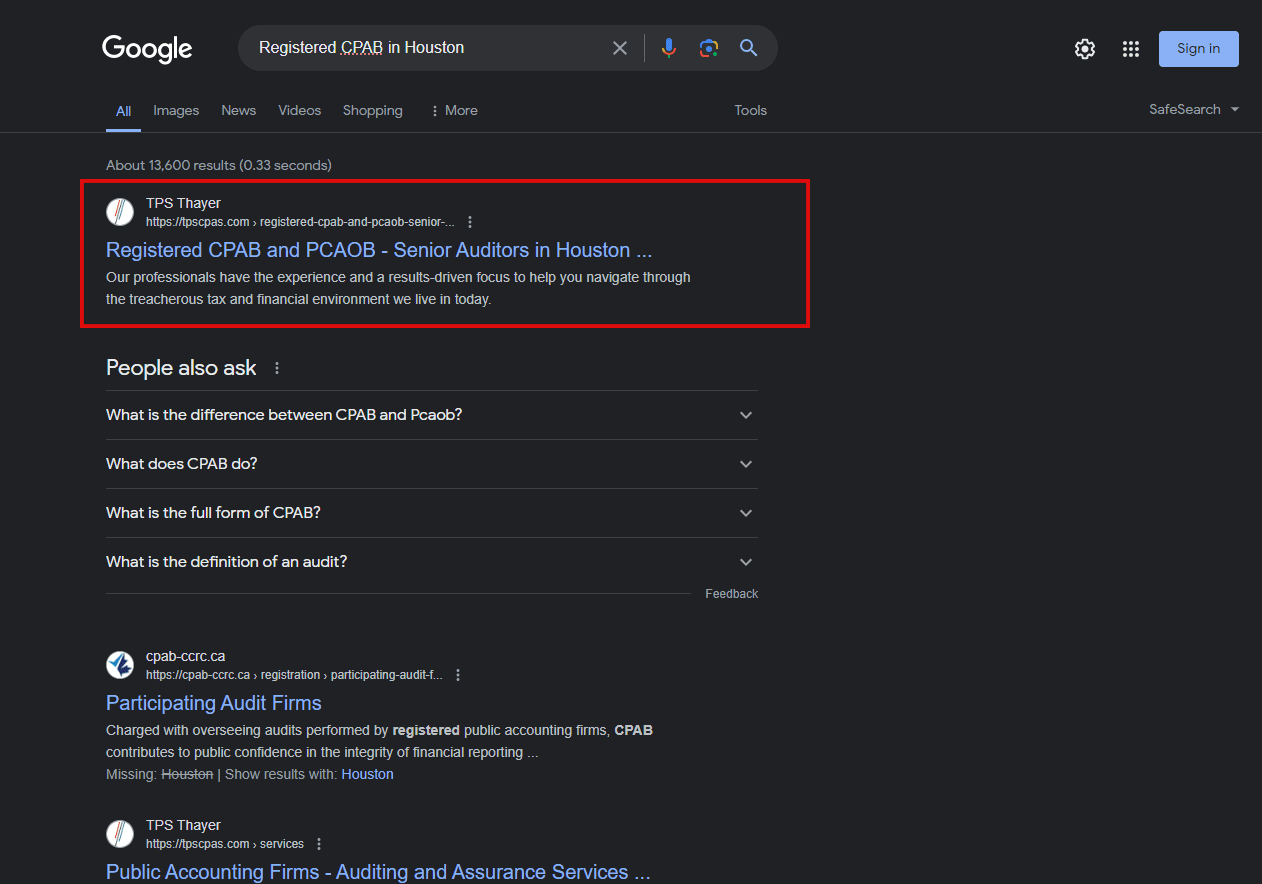This screenshot has width=1262, height=884.
Task: Start voice search with microphone icon
Action: pos(669,48)
